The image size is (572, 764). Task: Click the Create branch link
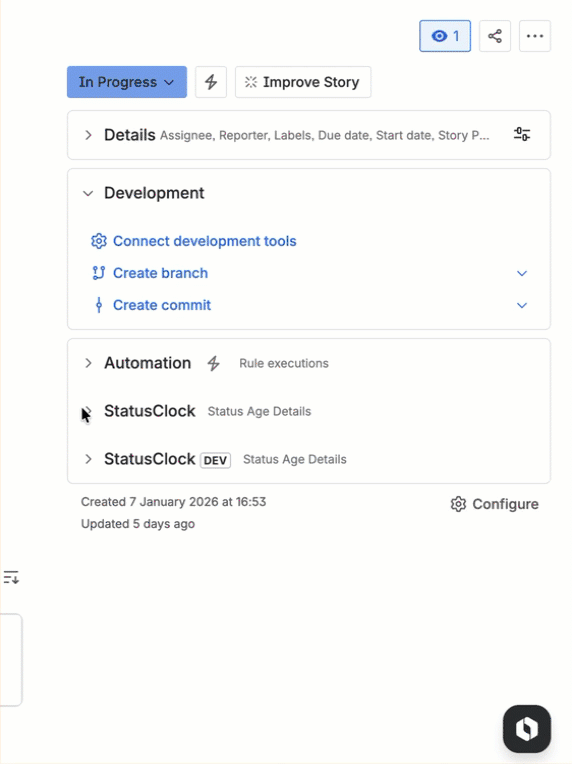[160, 273]
